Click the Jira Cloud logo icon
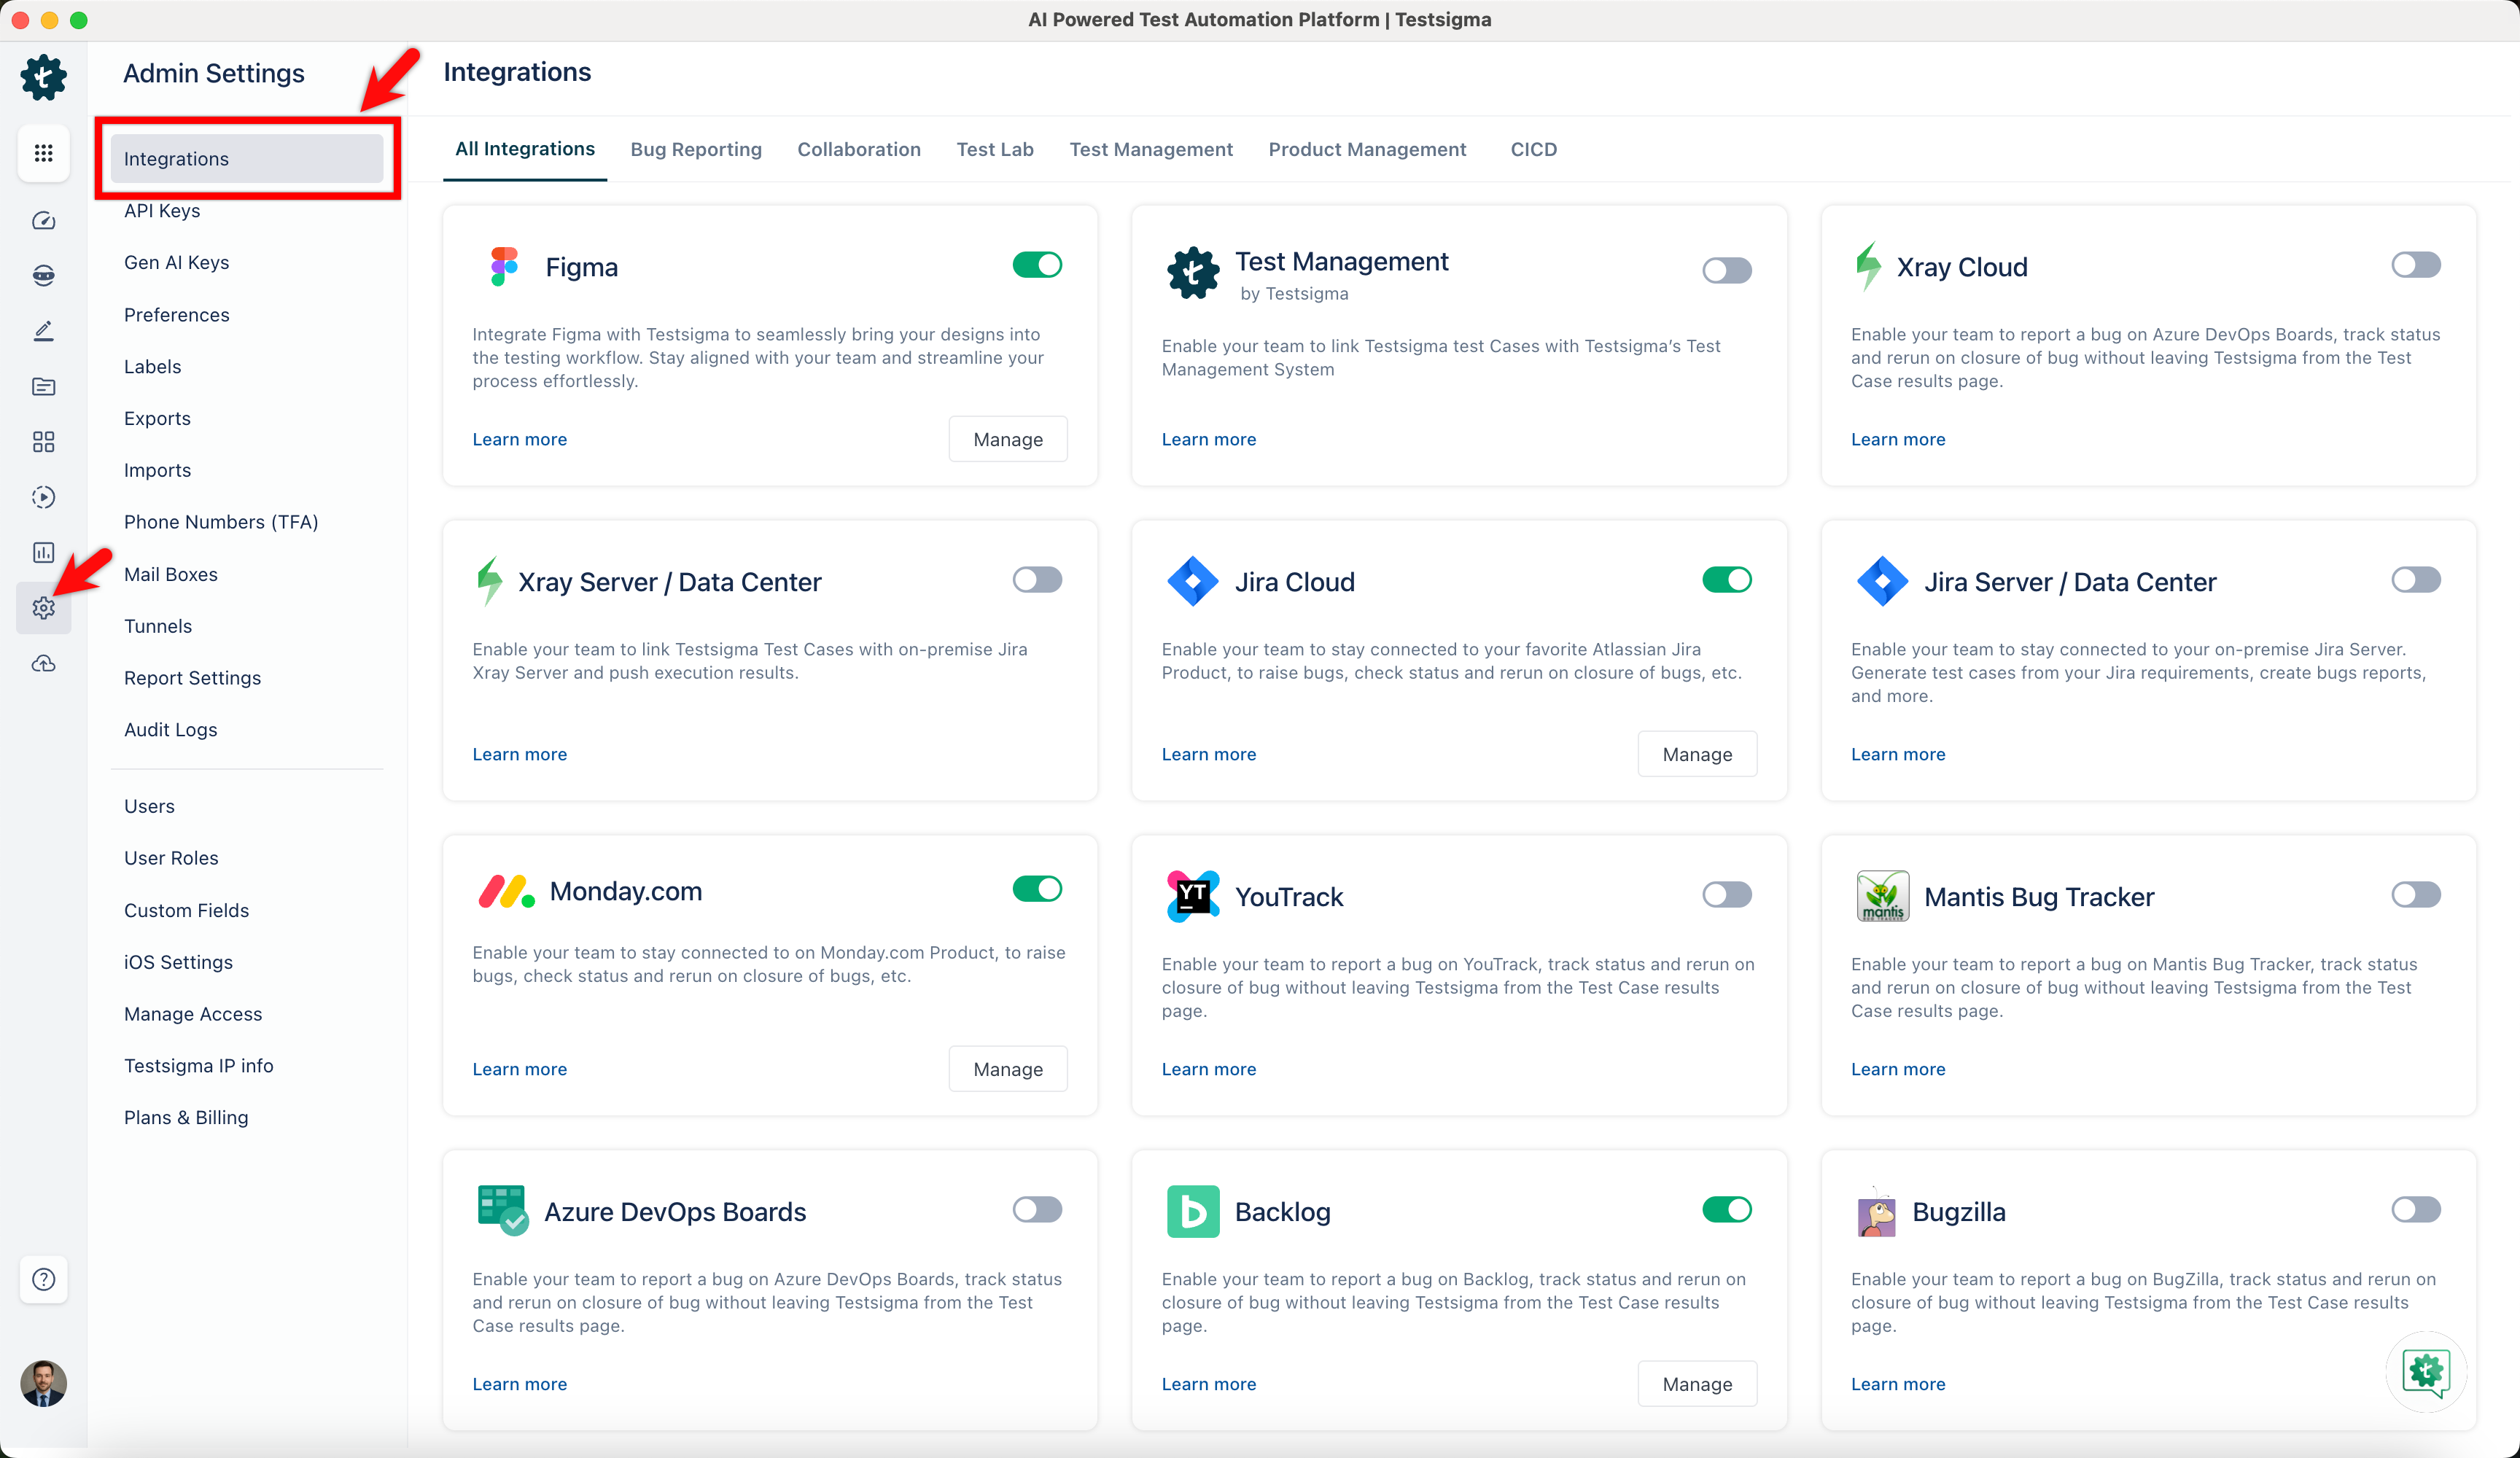Screen dimensions: 2520x1458 pyautogui.click(x=1192, y=582)
